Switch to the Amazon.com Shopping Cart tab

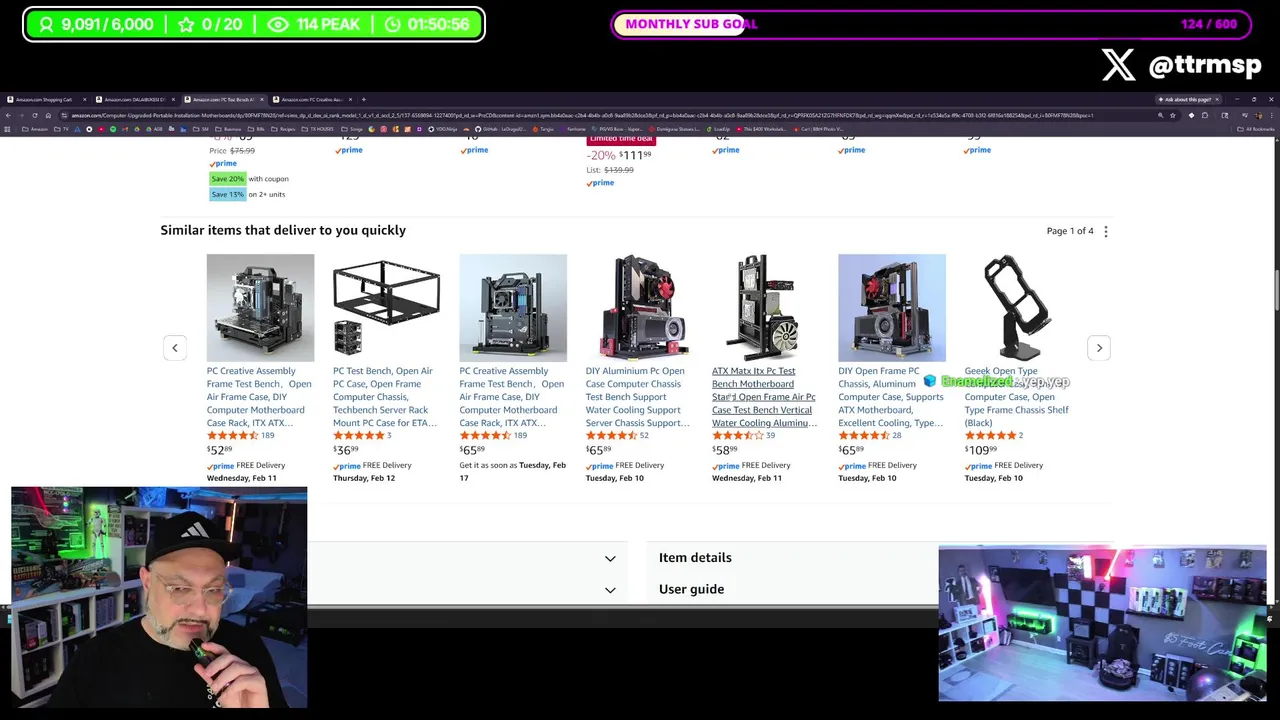point(44,99)
